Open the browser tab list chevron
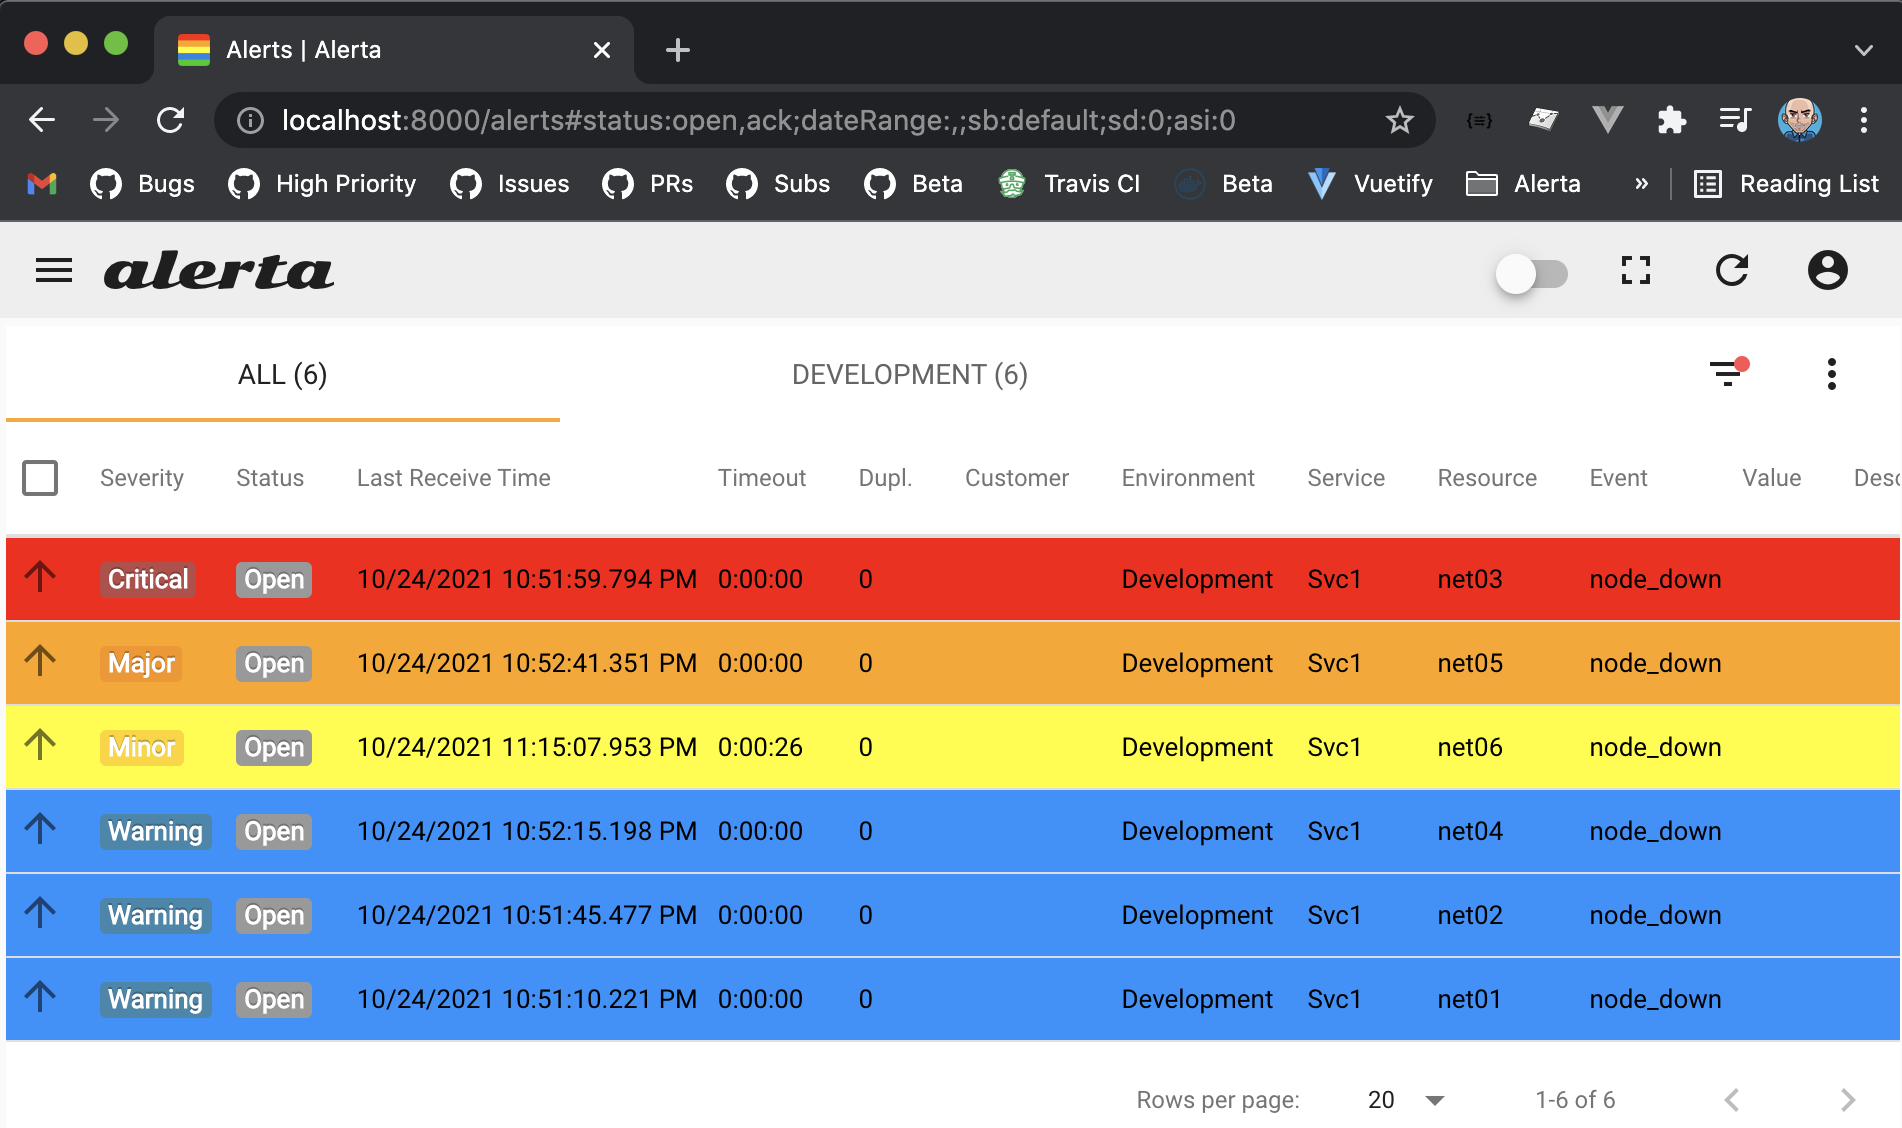The height and width of the screenshot is (1128, 1902). click(1862, 49)
